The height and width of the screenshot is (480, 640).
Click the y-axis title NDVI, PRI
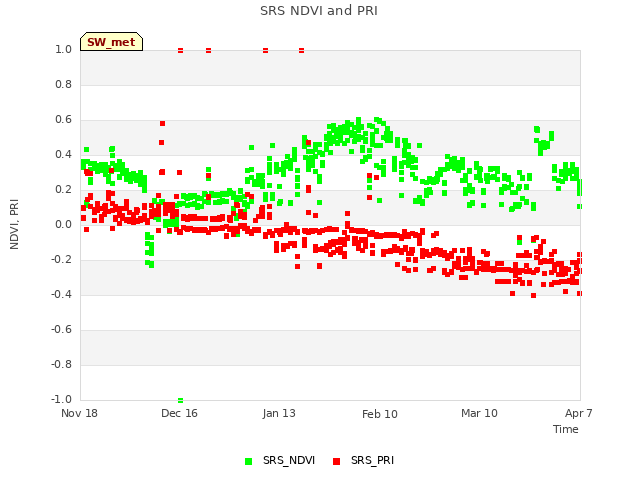pos(14,224)
